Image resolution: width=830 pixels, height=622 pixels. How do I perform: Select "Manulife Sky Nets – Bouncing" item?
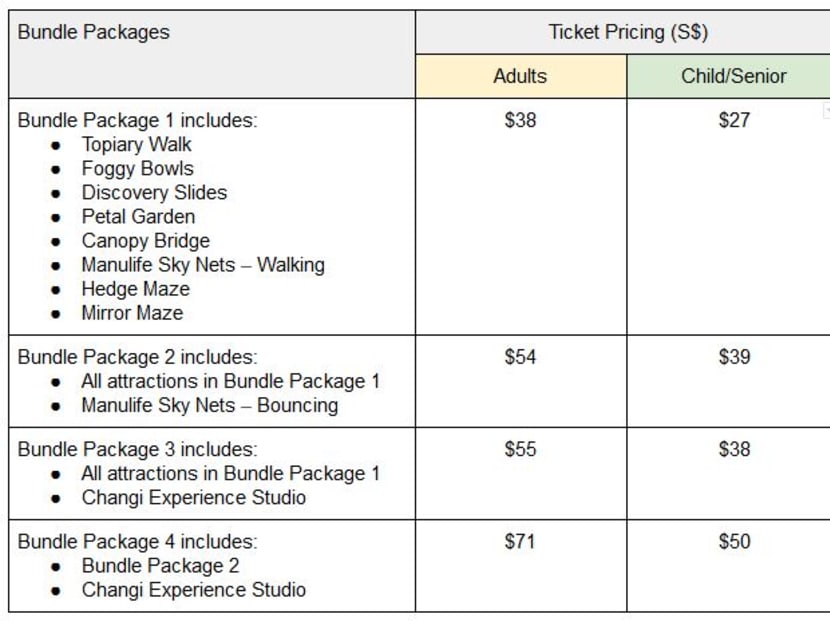pos(209,405)
